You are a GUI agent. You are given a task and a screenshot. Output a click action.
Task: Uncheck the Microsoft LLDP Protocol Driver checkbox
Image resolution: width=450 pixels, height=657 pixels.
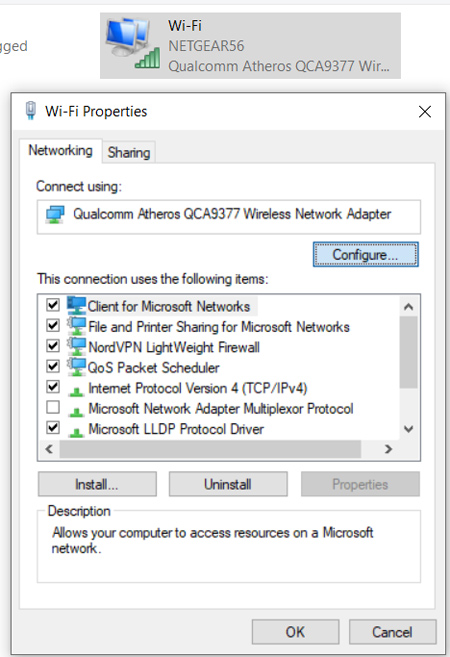53,428
